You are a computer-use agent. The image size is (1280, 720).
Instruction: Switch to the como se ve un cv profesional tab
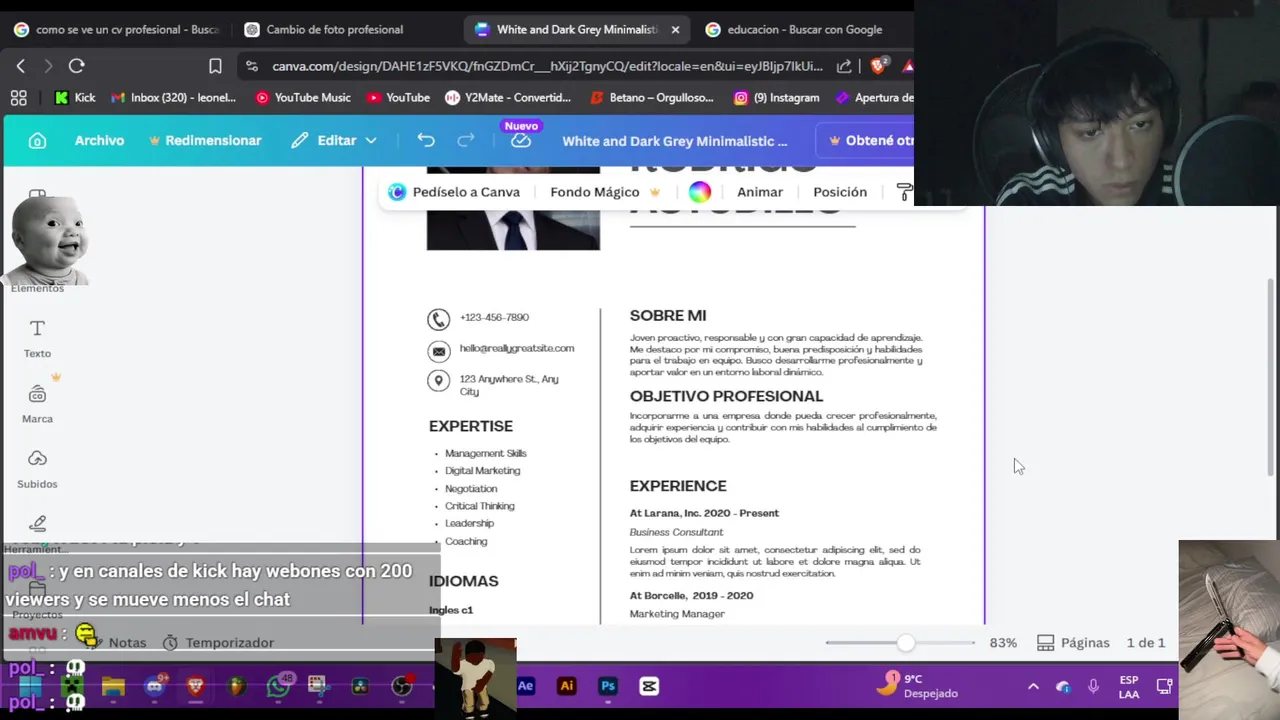tap(116, 30)
